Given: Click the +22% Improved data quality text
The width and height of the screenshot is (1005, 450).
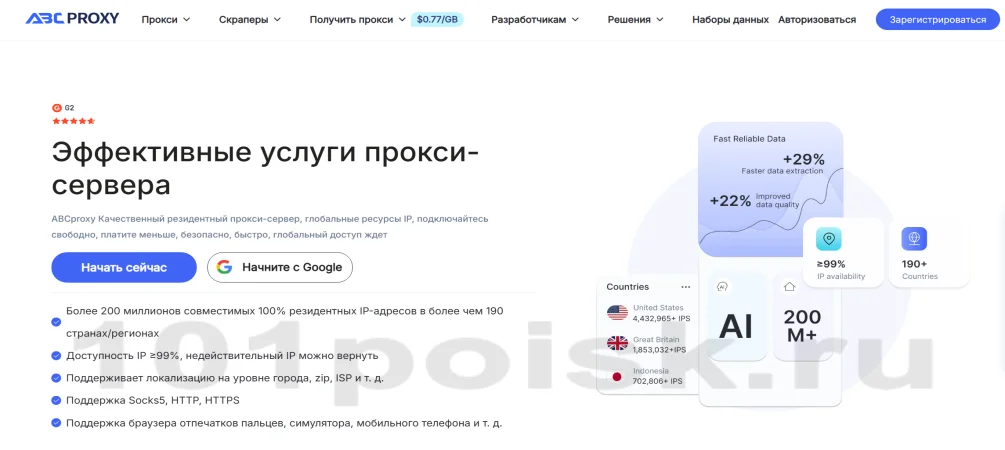Looking at the screenshot, I should pos(754,200).
